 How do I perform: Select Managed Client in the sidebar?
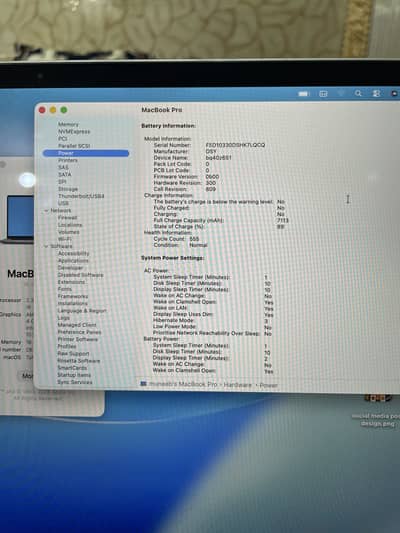(x=77, y=325)
